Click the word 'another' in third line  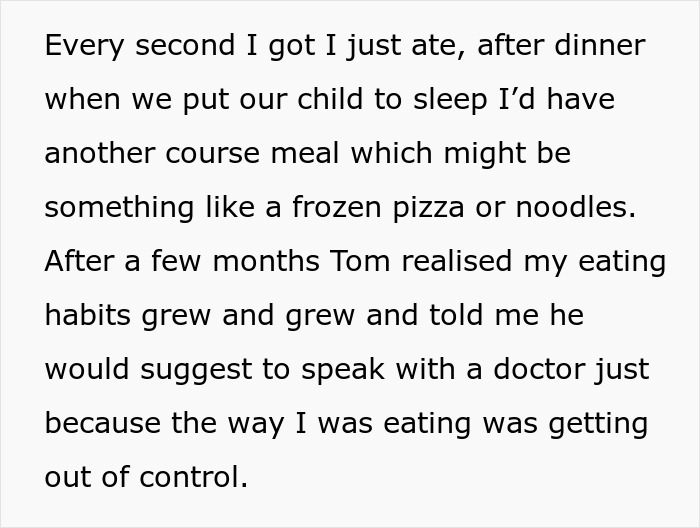point(100,153)
